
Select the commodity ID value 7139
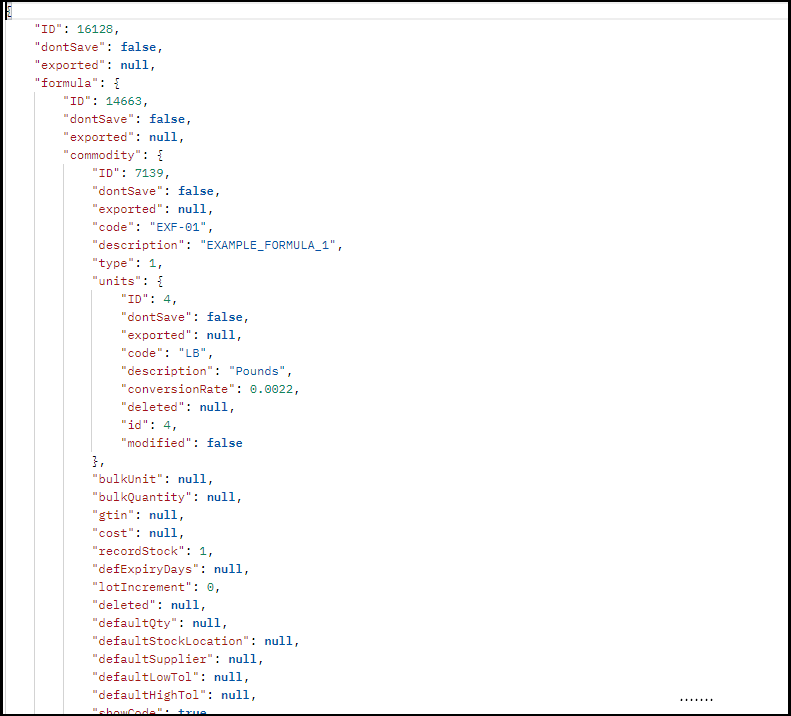pyautogui.click(x=152, y=173)
